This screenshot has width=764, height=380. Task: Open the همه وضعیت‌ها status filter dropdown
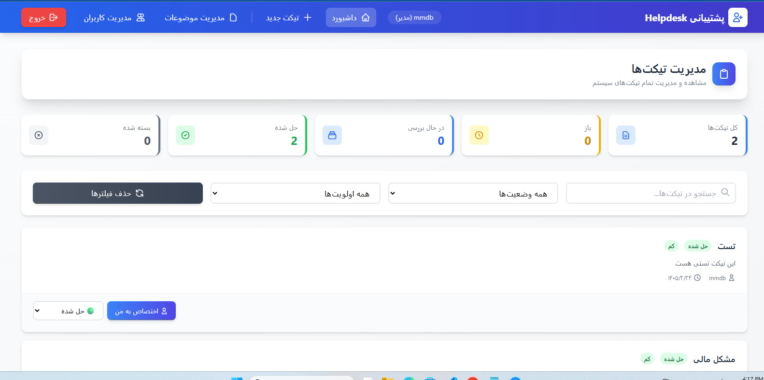(x=473, y=193)
